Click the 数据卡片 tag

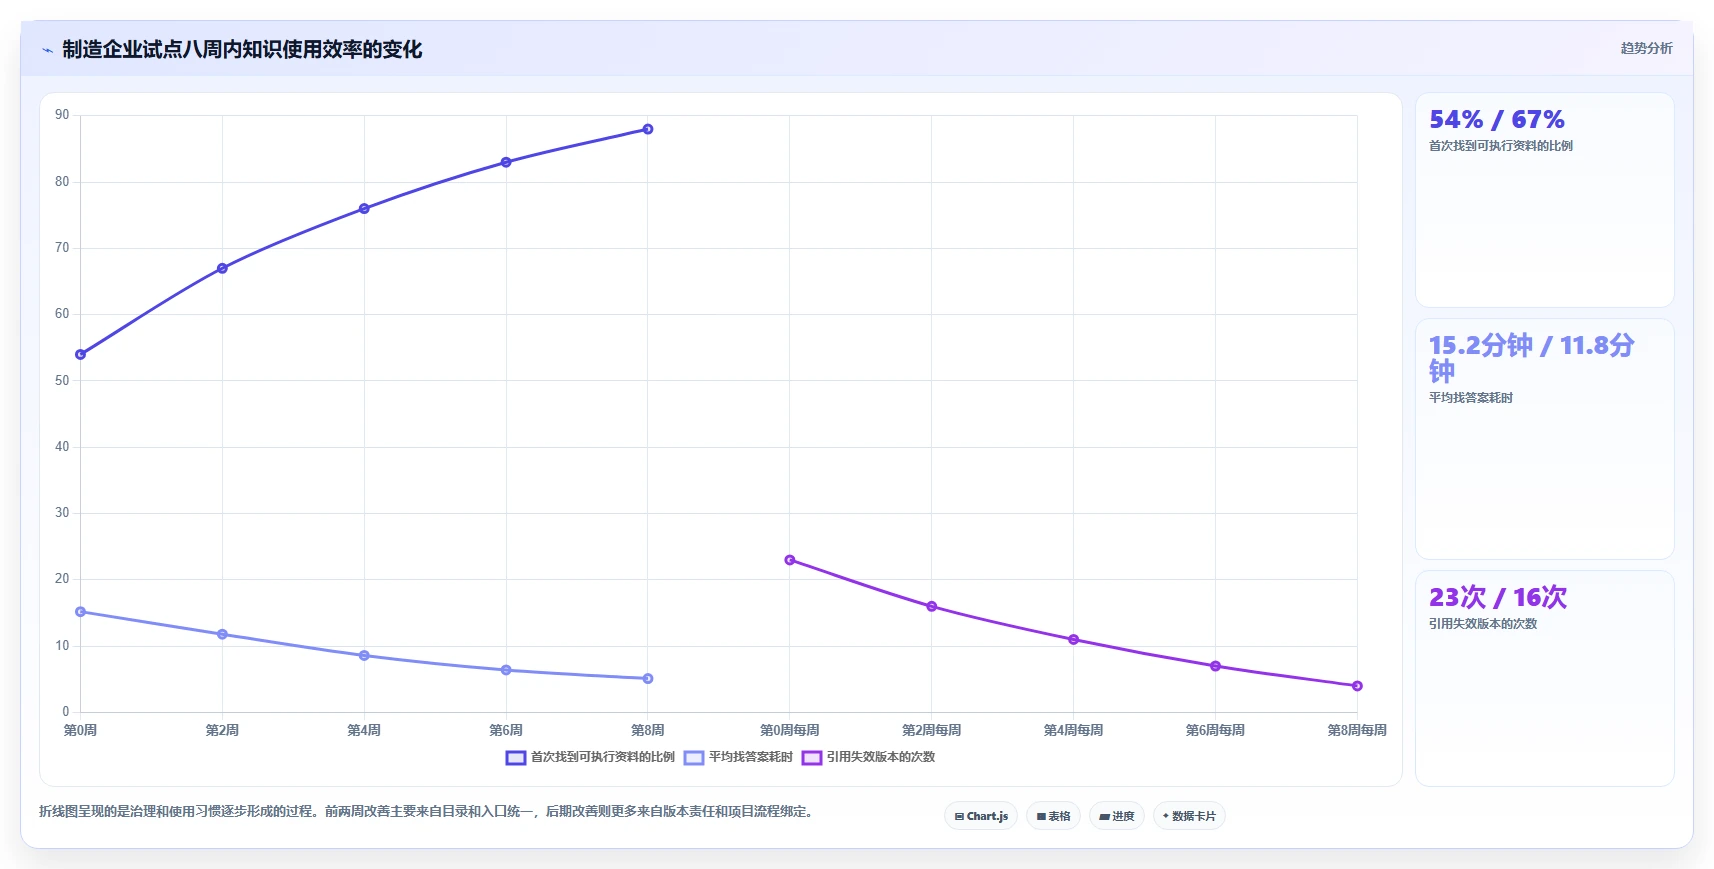coord(1189,816)
